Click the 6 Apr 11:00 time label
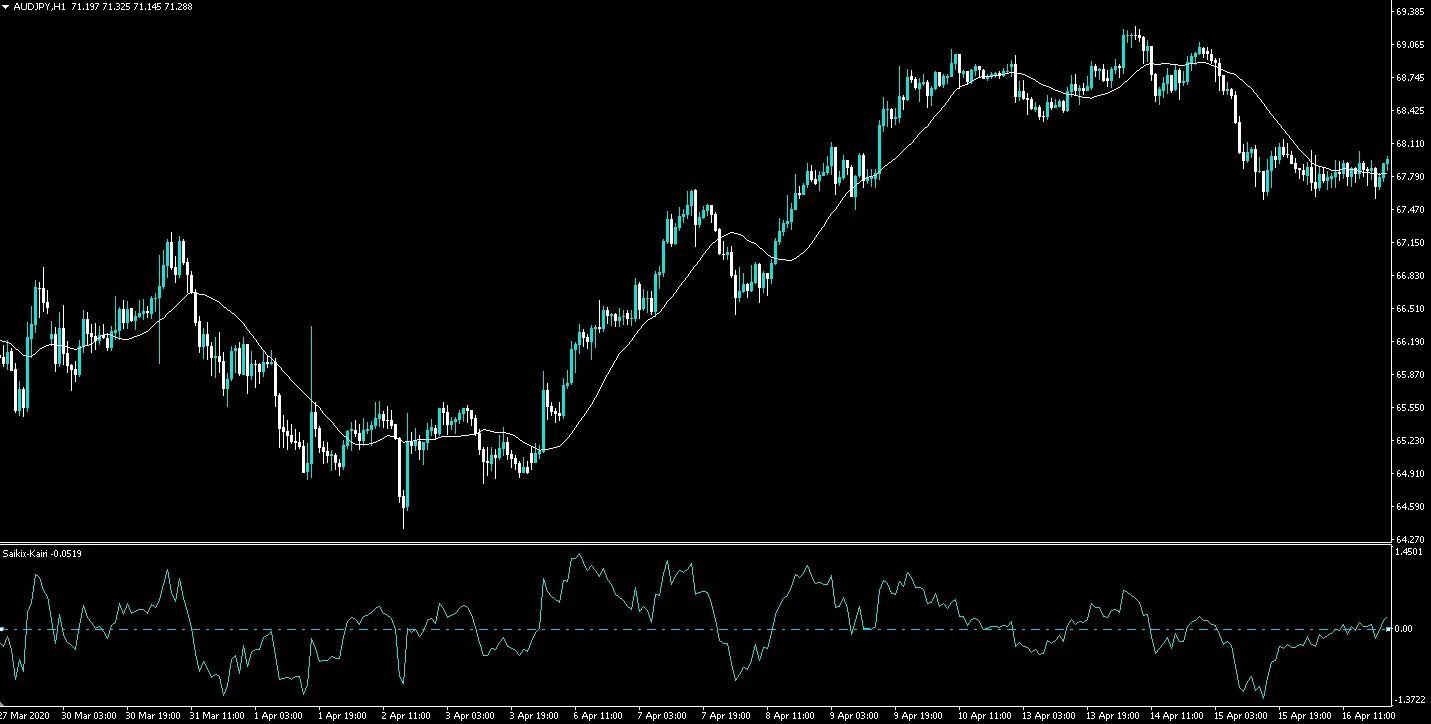 [x=598, y=716]
